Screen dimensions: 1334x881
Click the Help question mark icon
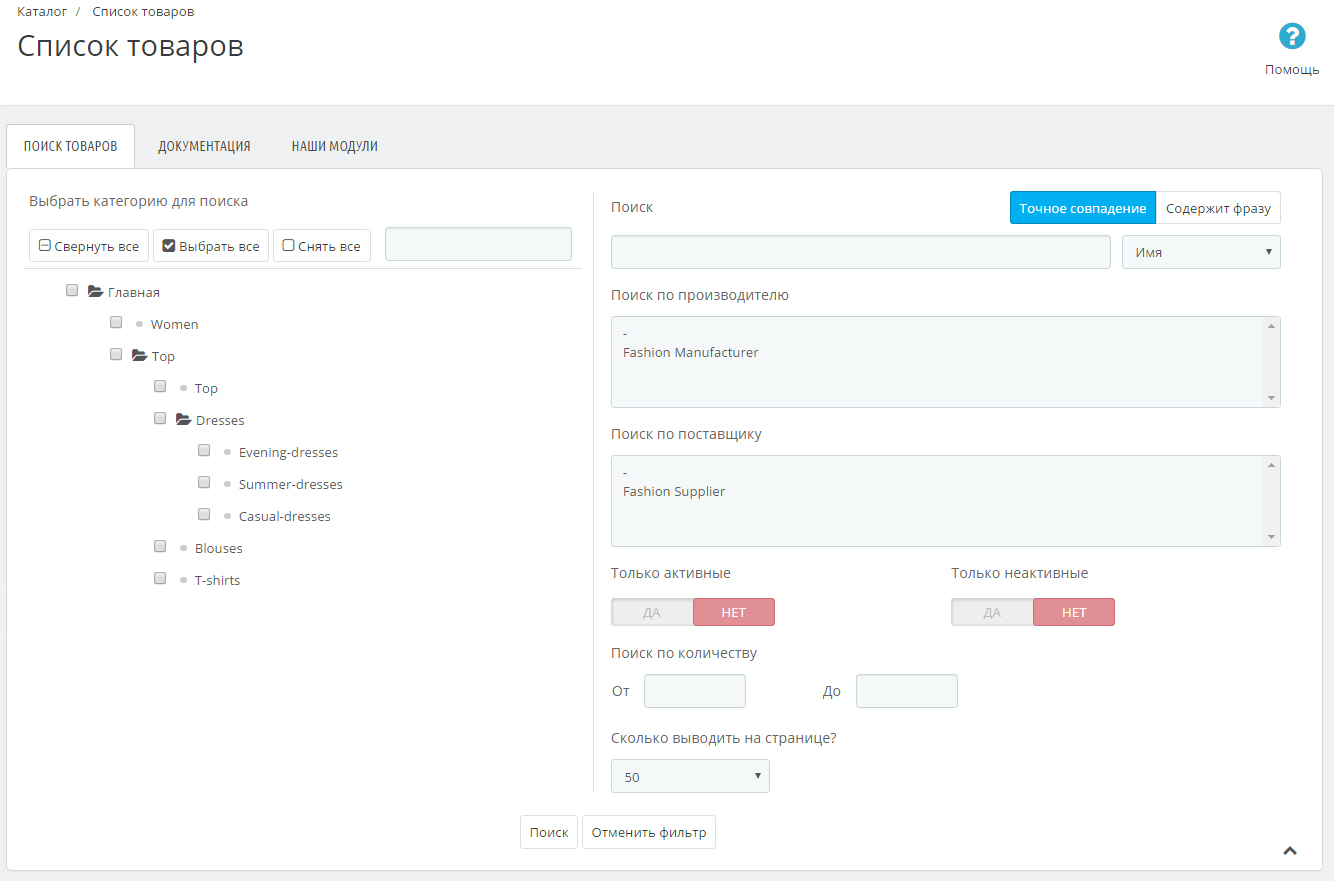click(1292, 37)
